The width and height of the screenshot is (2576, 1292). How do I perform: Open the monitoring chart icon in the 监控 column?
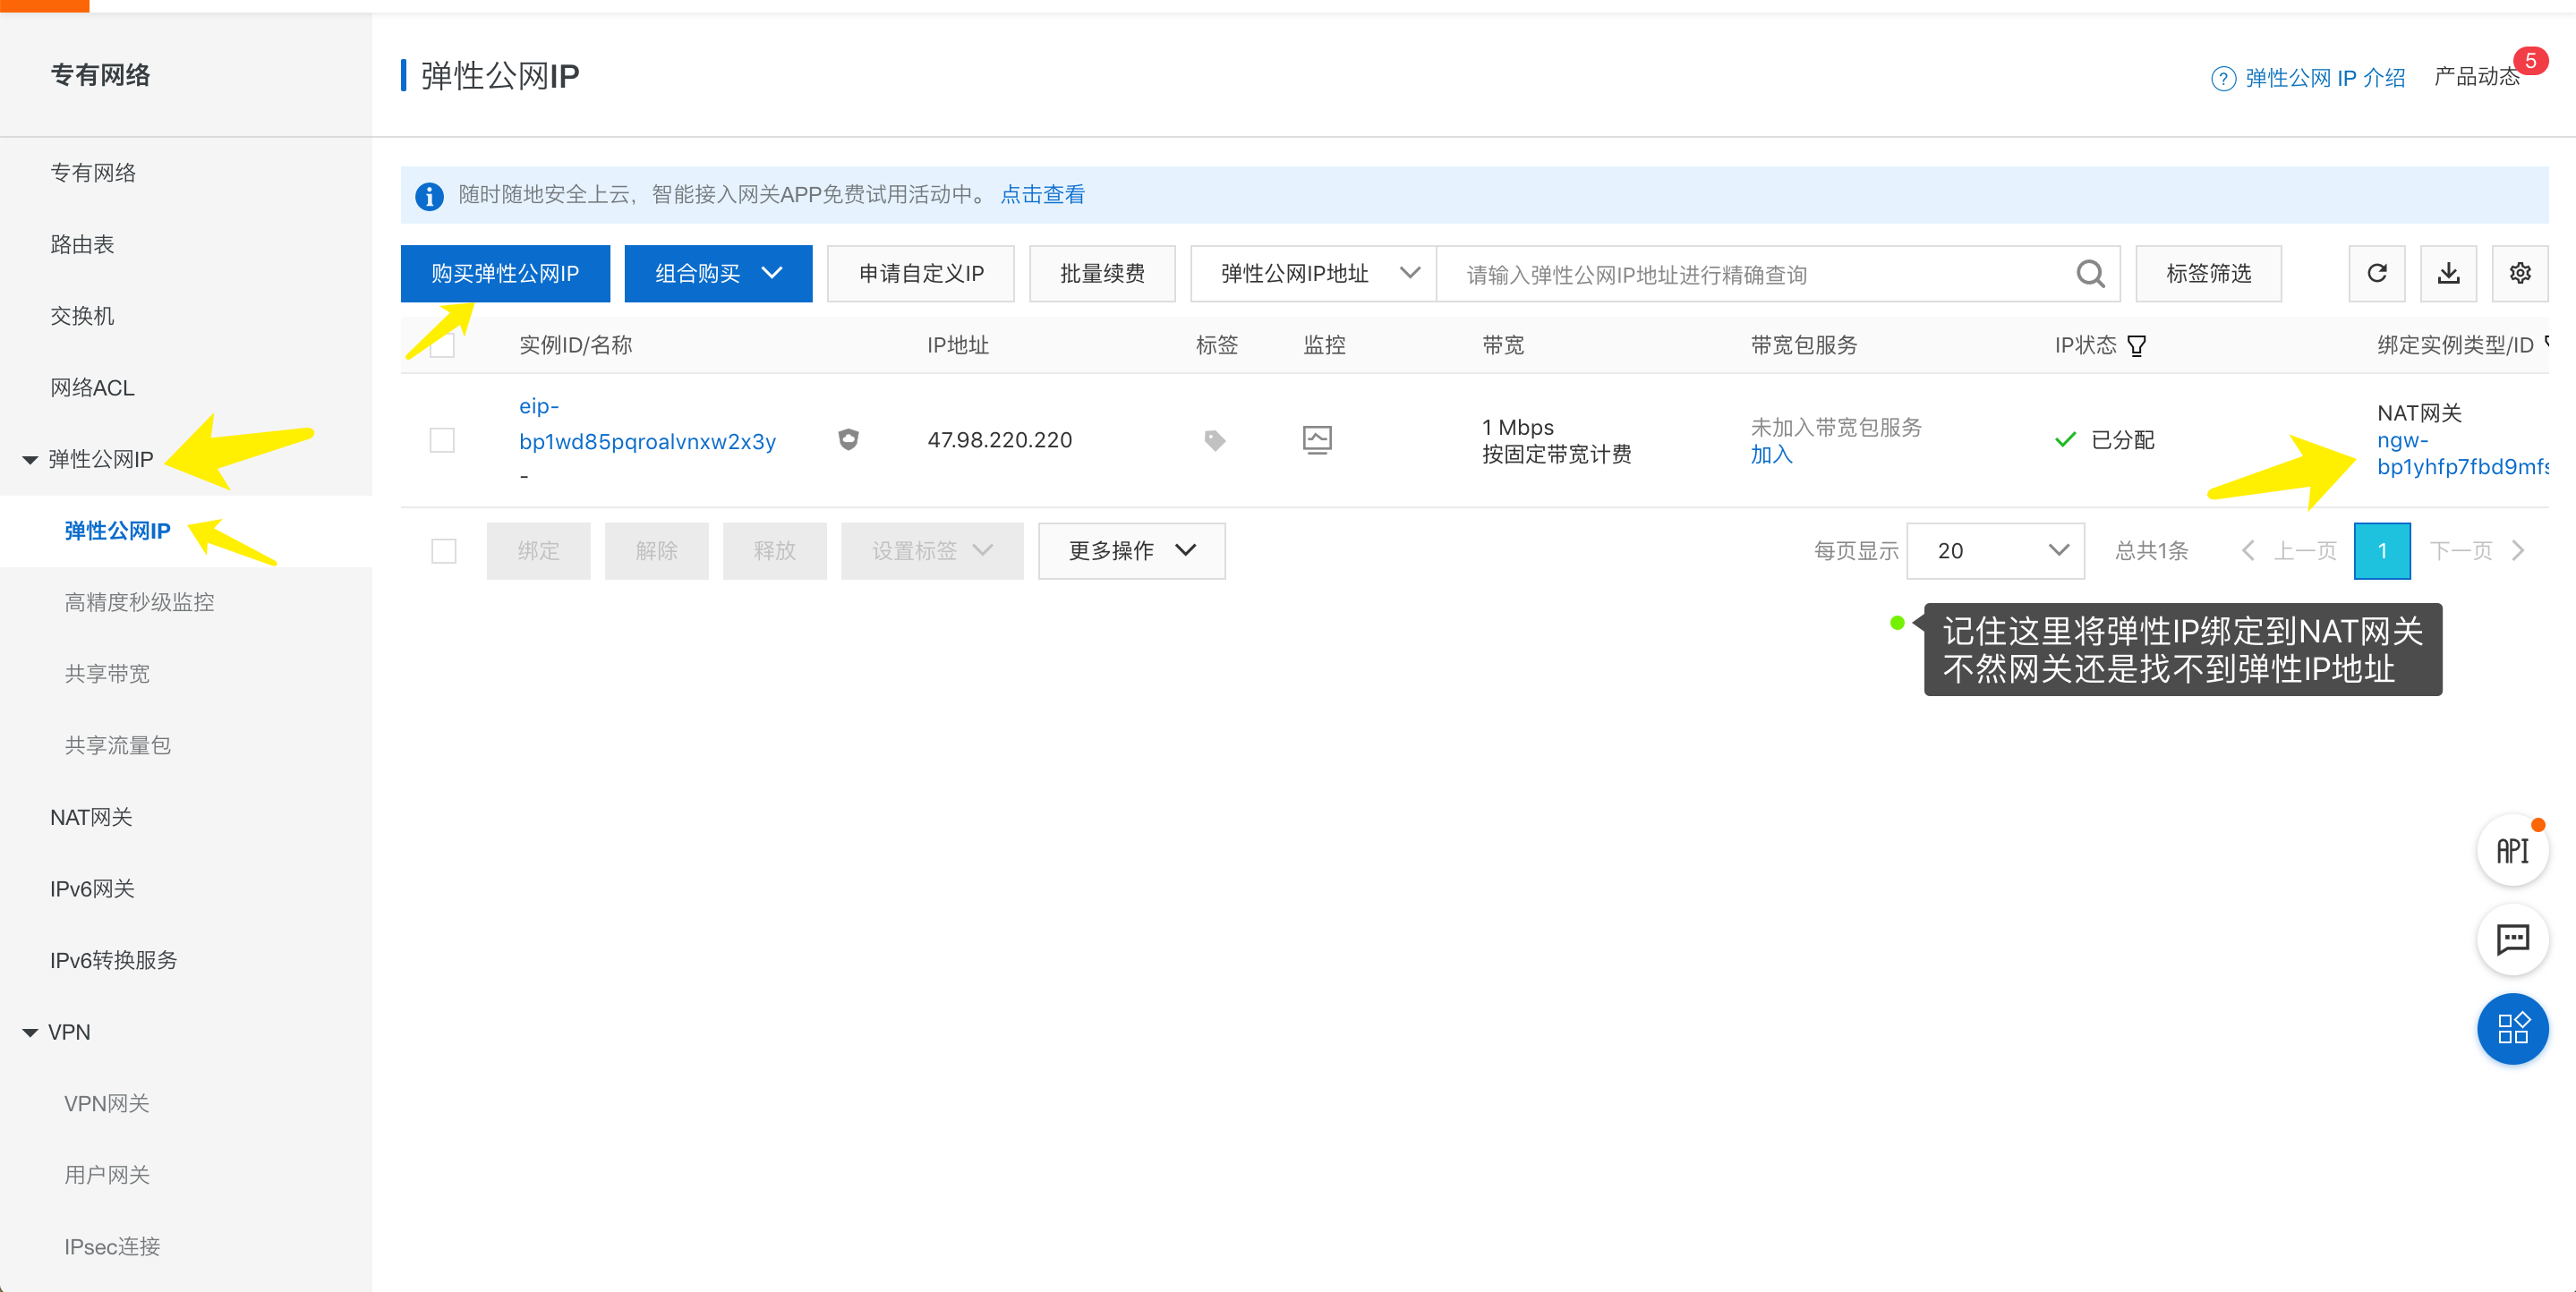point(1317,440)
